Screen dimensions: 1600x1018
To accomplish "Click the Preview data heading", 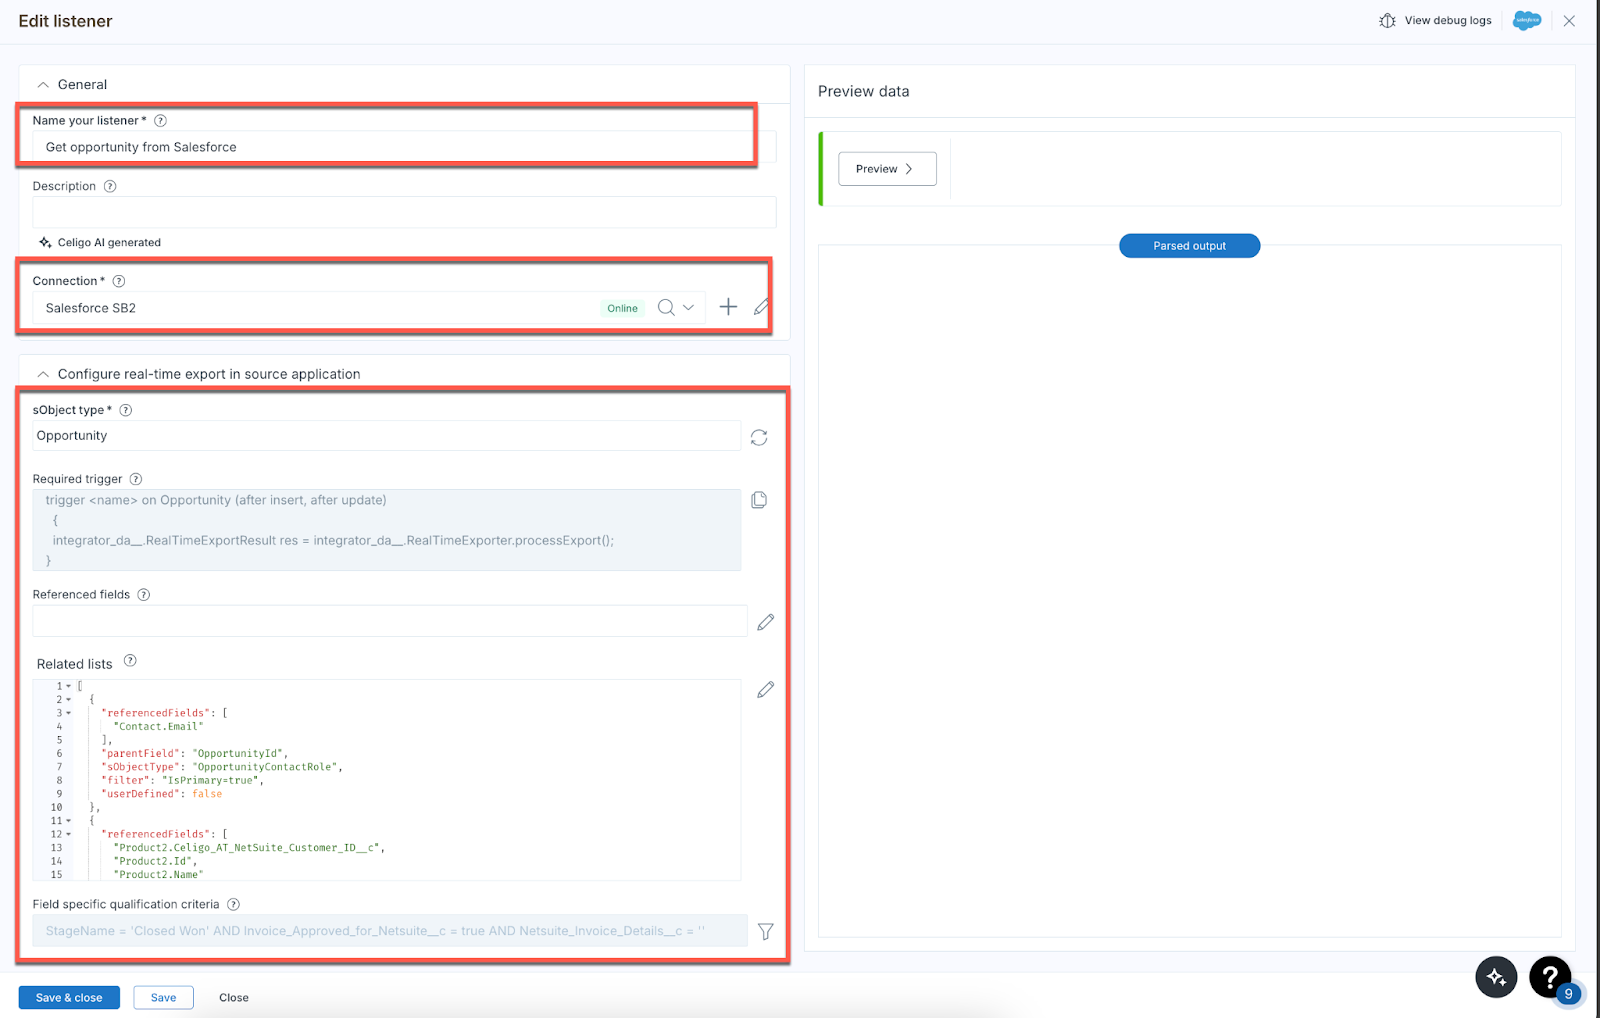I will coord(863,91).
